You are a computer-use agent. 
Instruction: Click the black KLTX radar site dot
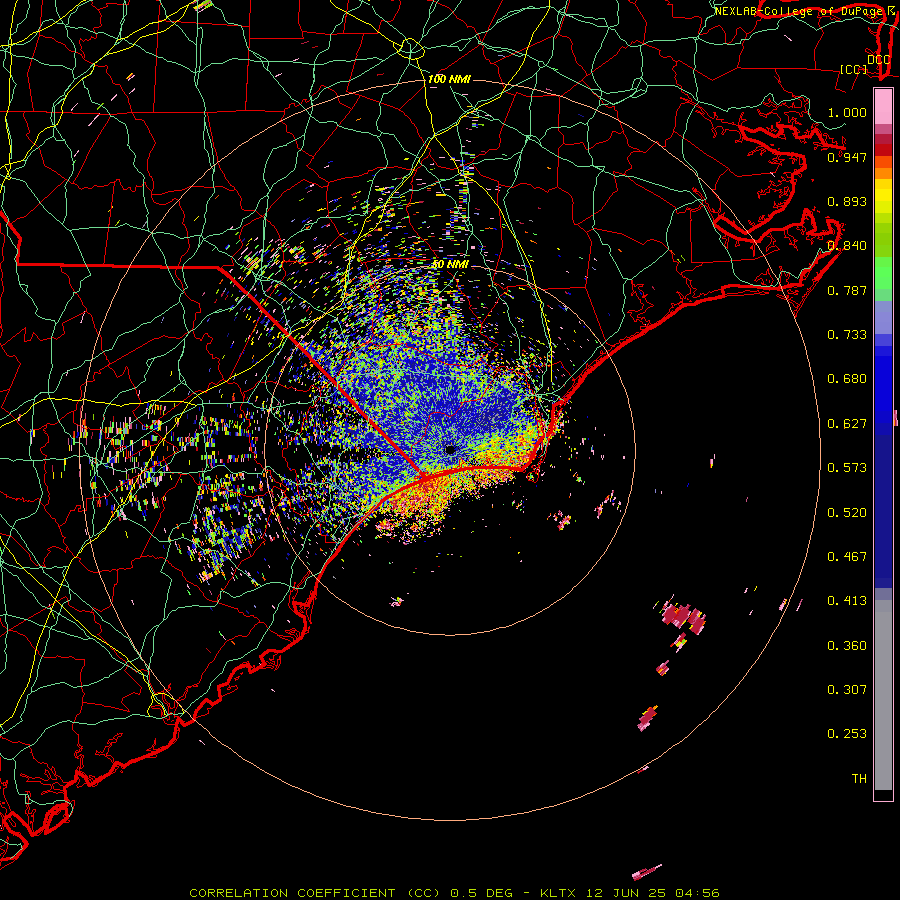[x=451, y=449]
